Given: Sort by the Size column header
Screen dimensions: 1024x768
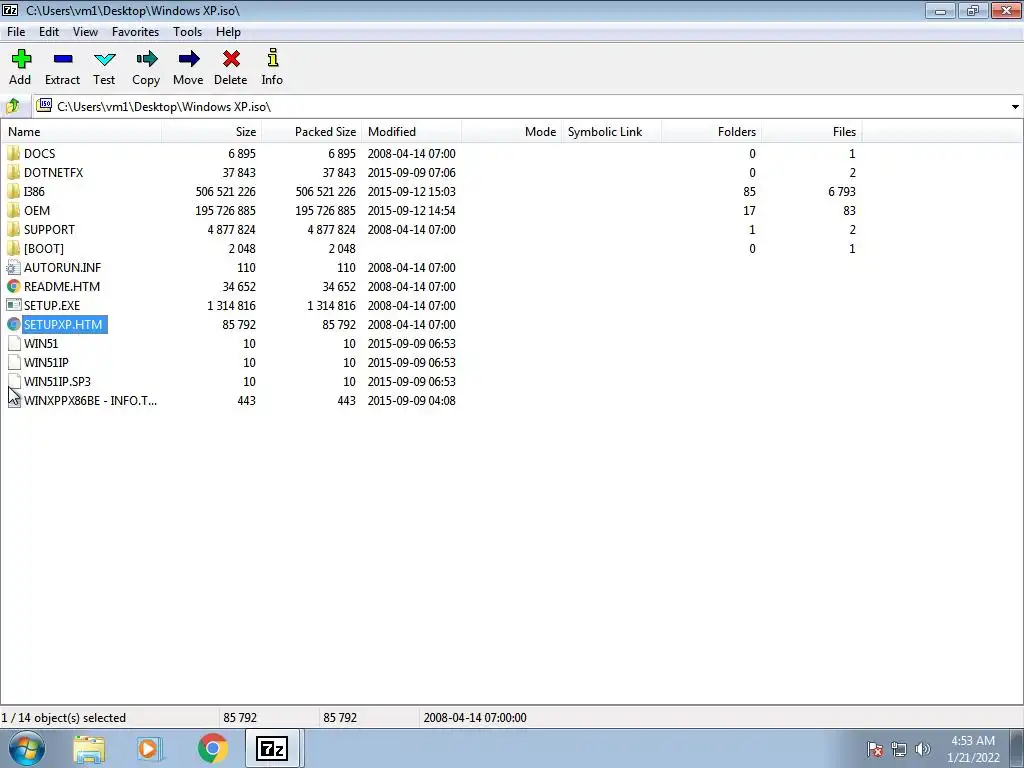Looking at the screenshot, I should tap(212, 131).
